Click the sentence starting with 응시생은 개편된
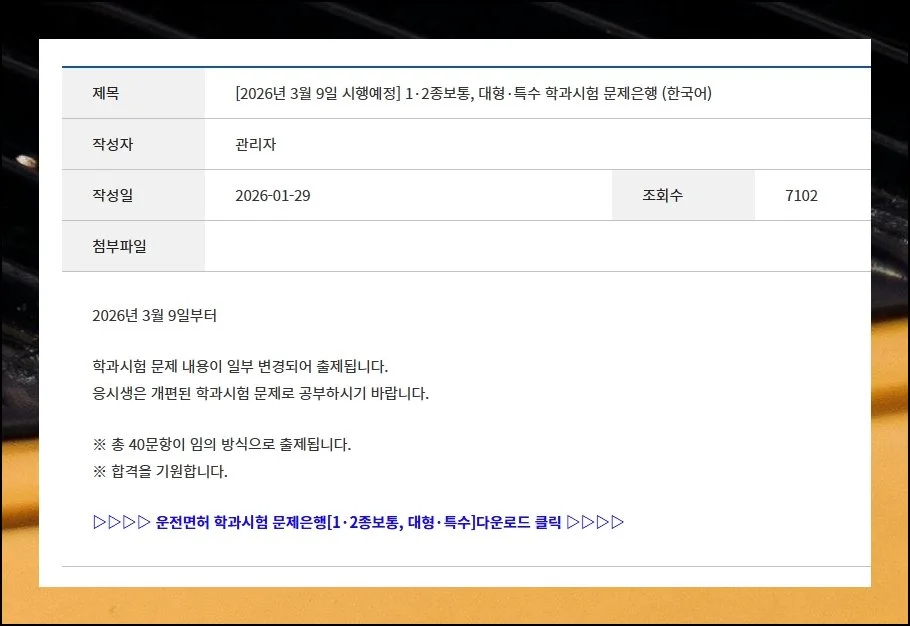The width and height of the screenshot is (910, 626). pos(260,393)
